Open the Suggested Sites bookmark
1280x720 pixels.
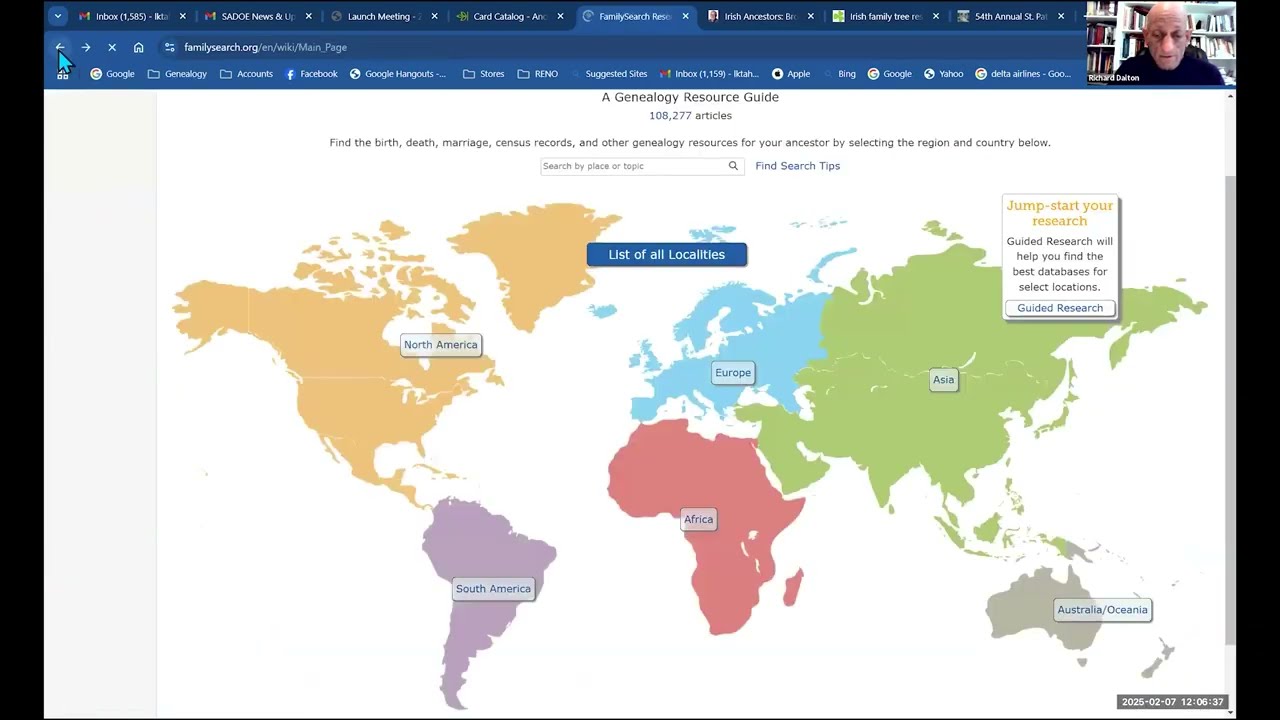609,74
